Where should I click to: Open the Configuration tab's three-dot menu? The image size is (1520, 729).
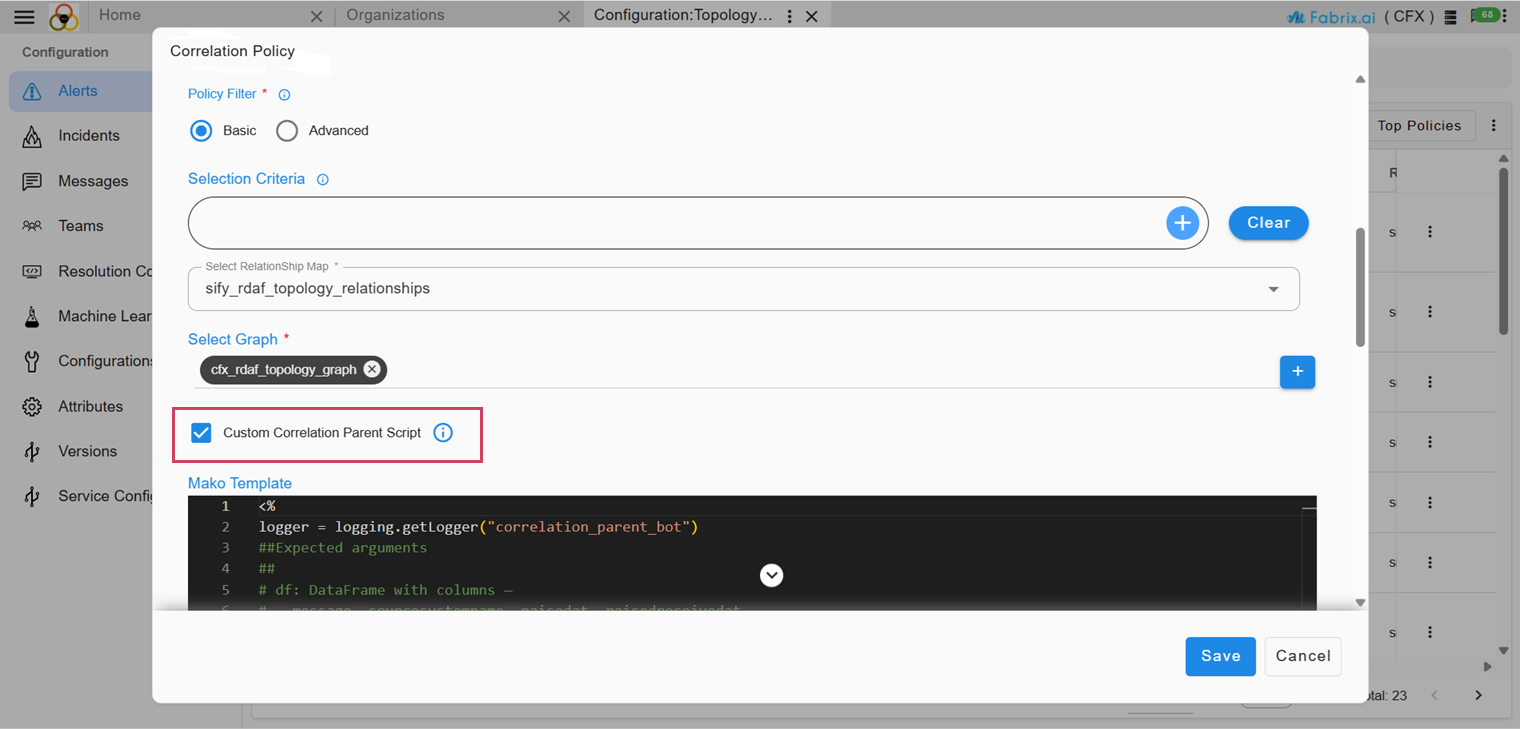point(790,17)
